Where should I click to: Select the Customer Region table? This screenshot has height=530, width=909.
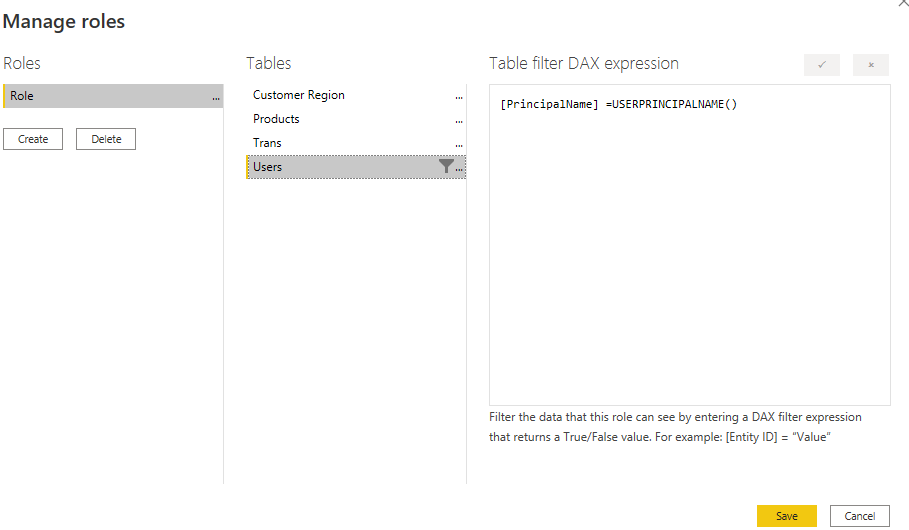point(356,95)
